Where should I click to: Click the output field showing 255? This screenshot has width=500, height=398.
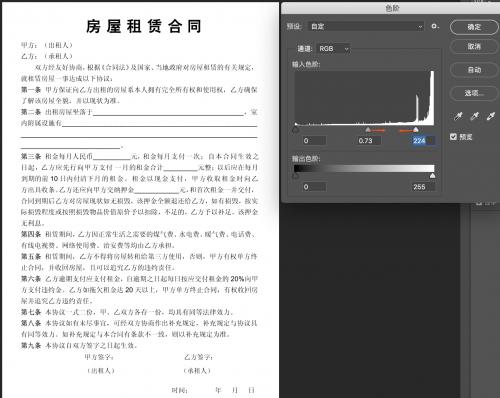(424, 187)
